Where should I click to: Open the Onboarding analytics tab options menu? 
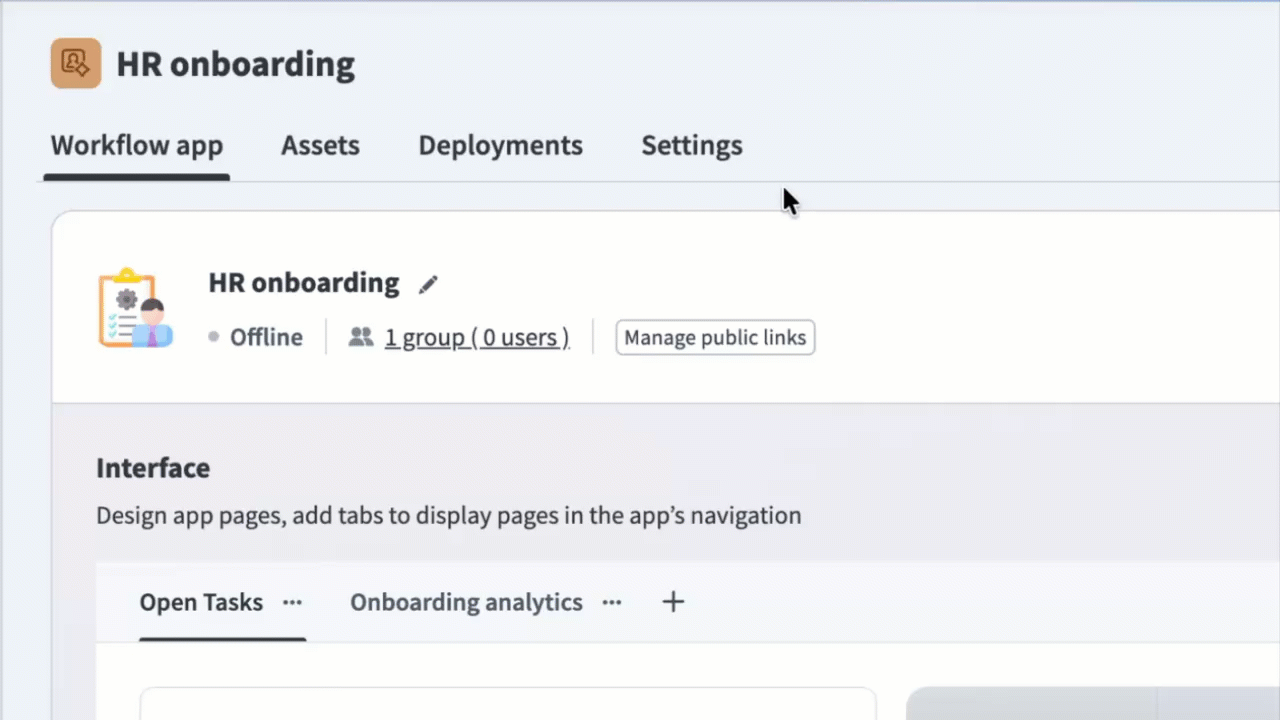point(612,602)
